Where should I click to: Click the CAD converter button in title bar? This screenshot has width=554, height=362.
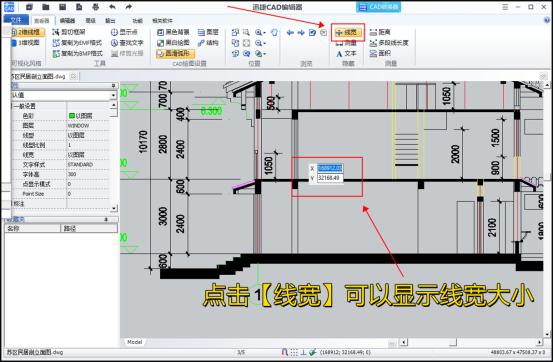[378, 7]
